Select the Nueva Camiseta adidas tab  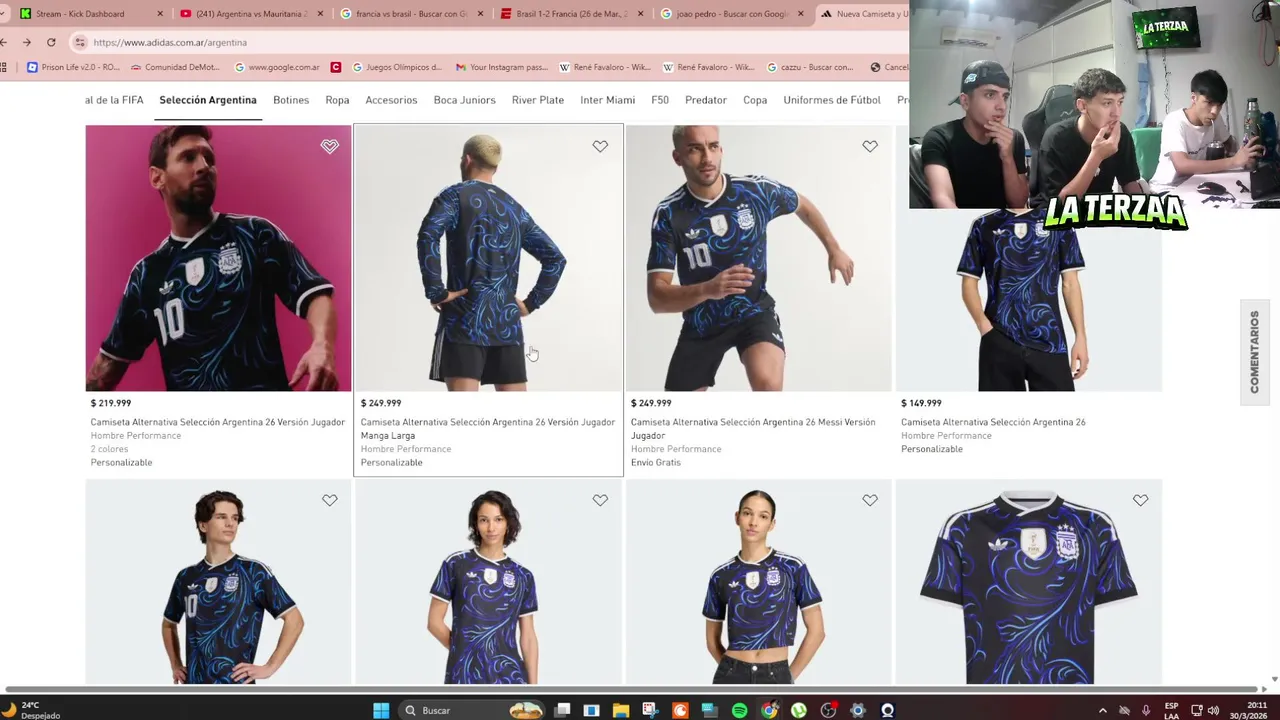[x=864, y=14]
